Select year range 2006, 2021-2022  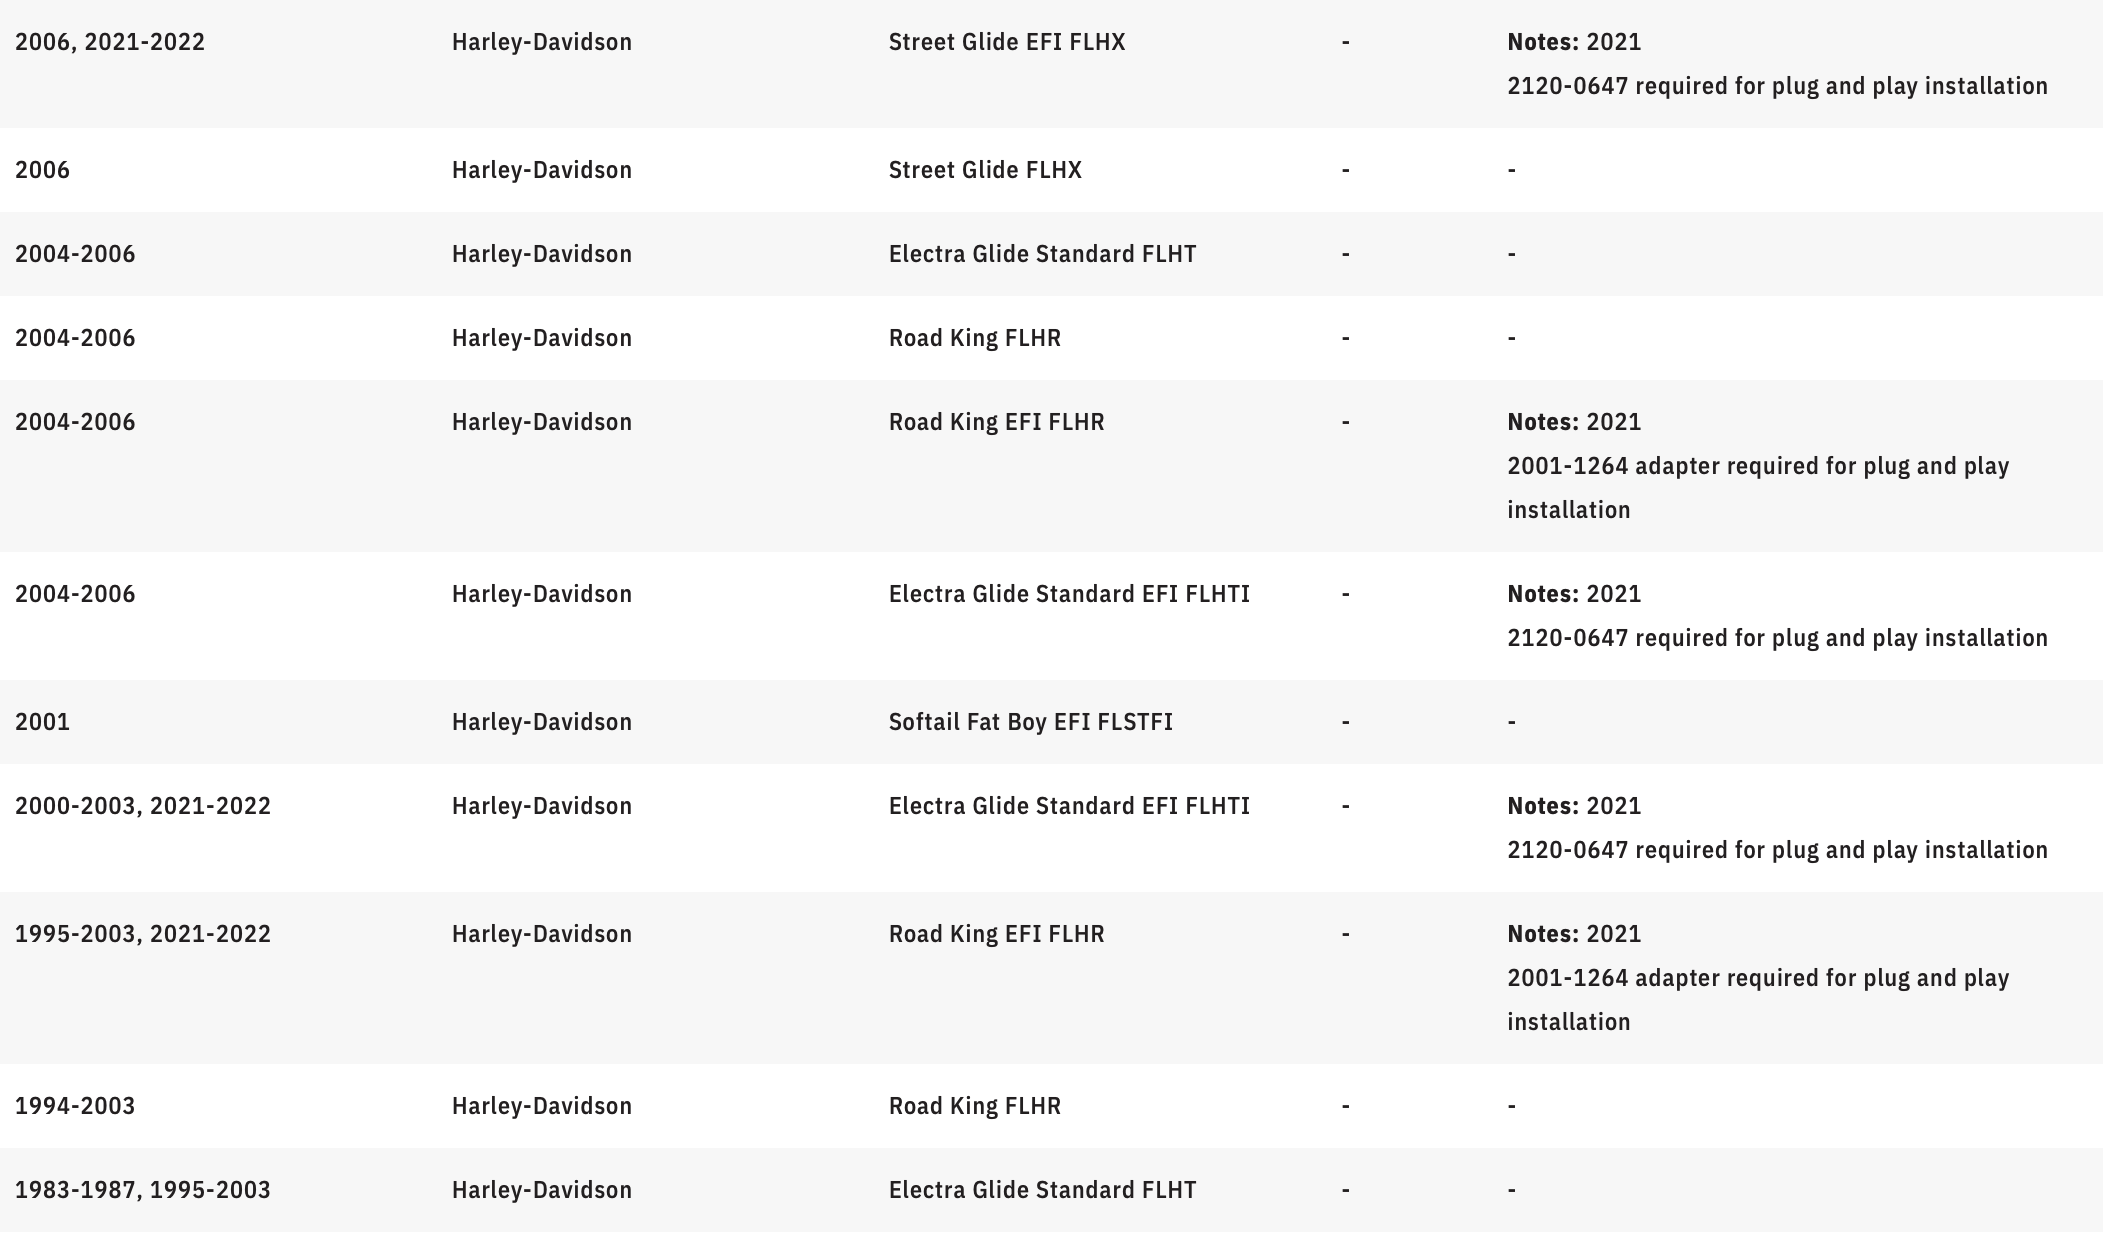pyautogui.click(x=110, y=42)
